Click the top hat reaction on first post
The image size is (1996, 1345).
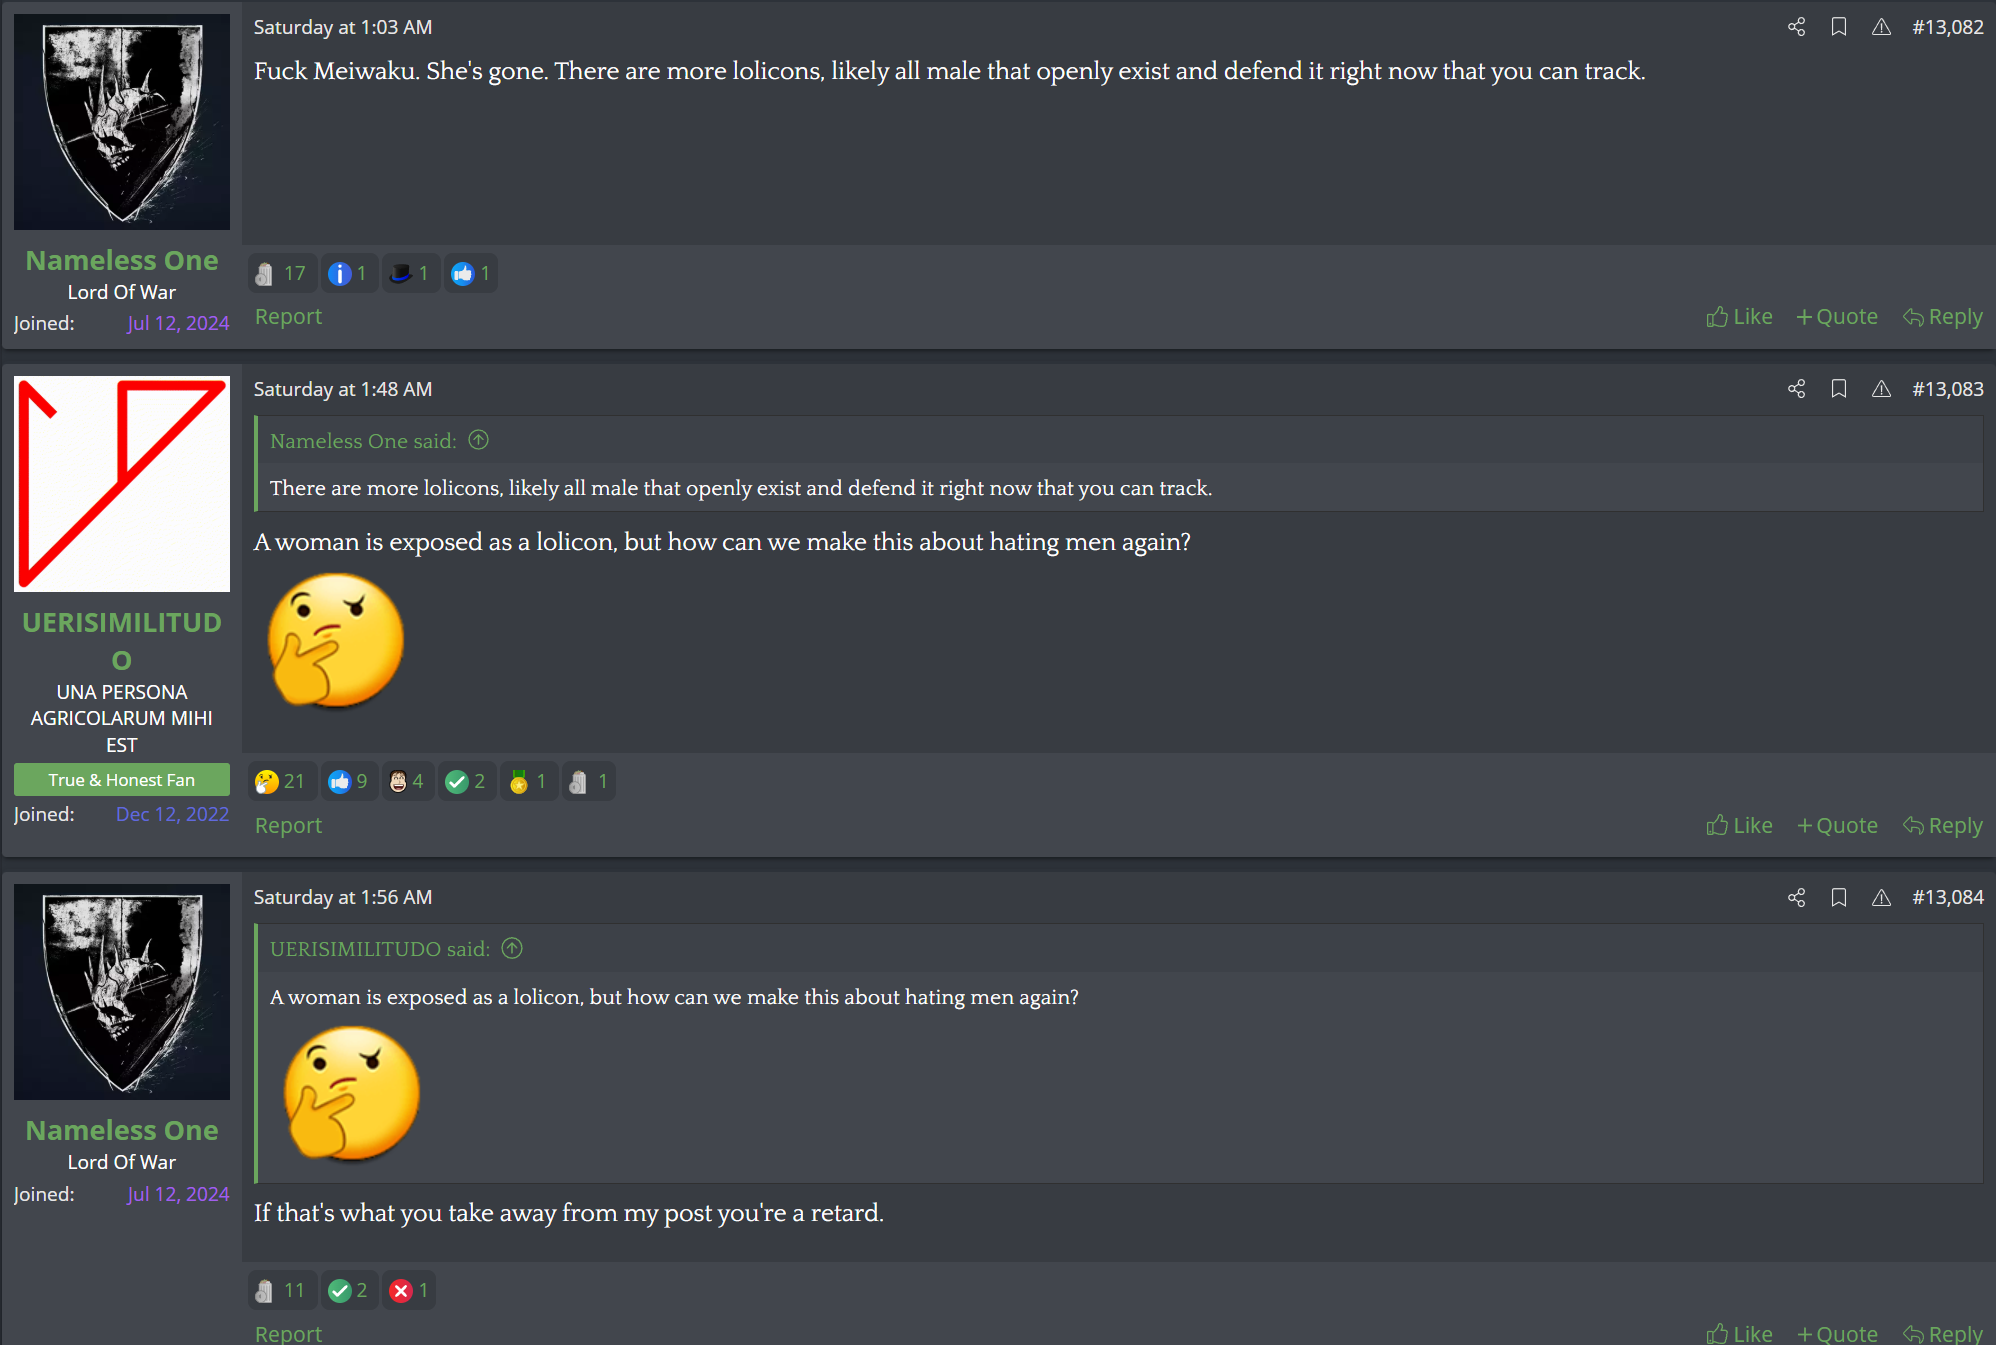point(410,273)
